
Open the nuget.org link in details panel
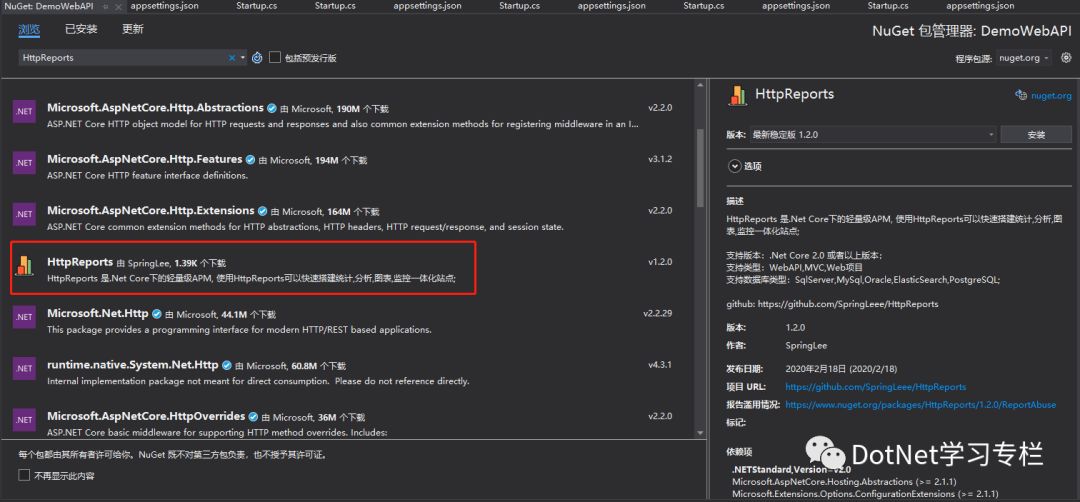click(1051, 96)
